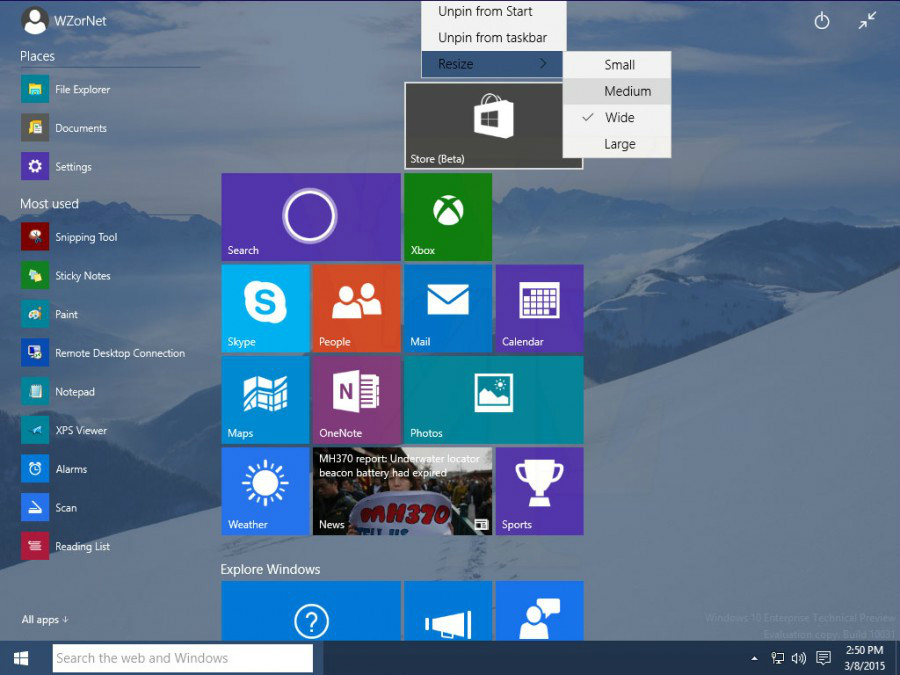
Task: Open the Maps tile
Action: [265, 399]
